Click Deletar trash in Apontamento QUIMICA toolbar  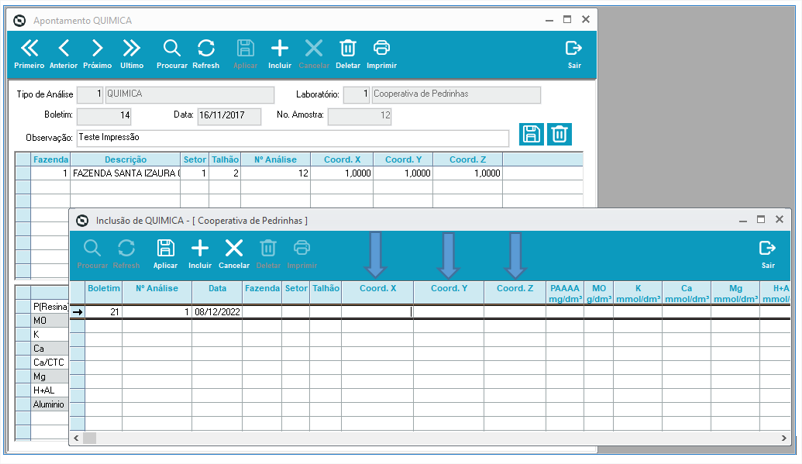[x=348, y=54]
